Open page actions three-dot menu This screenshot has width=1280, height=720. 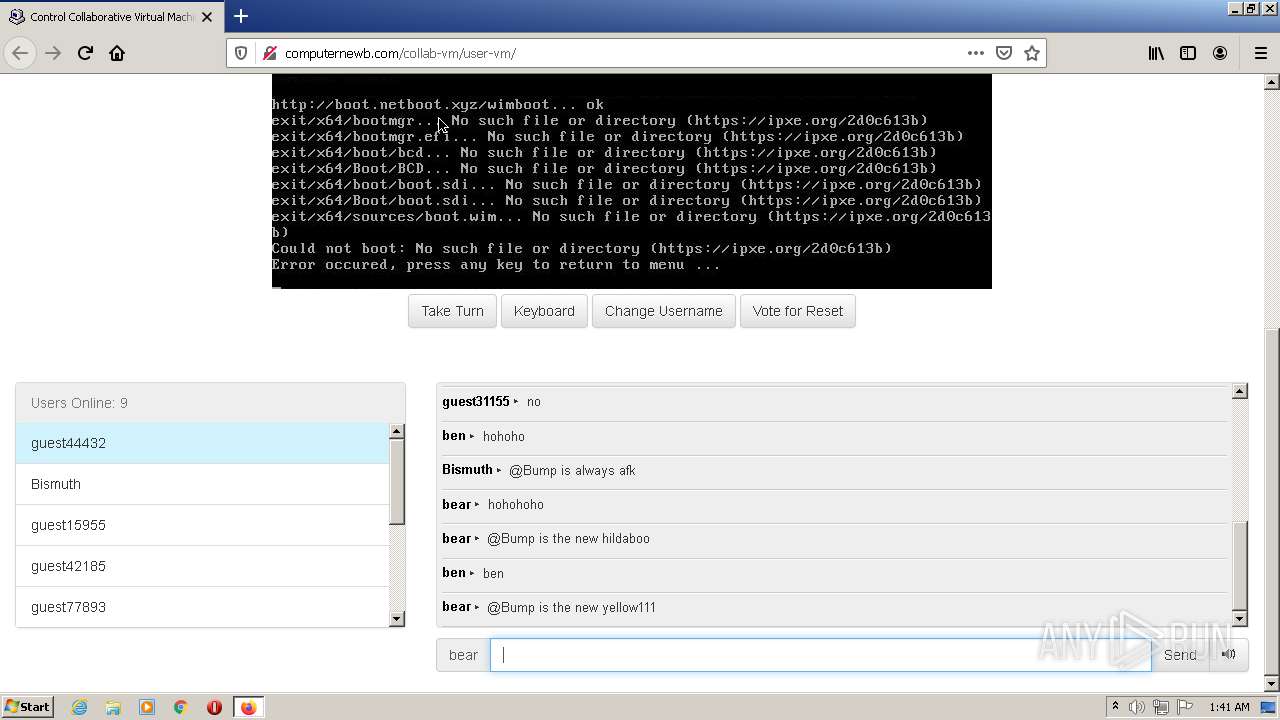975,53
